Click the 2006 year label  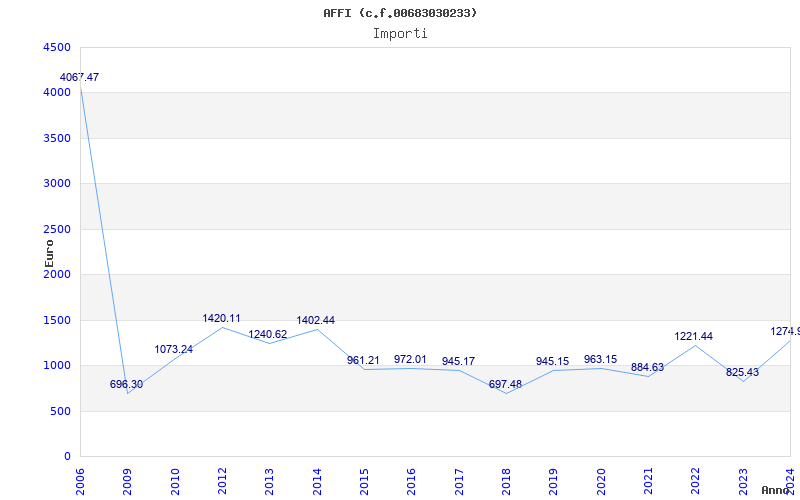click(80, 482)
